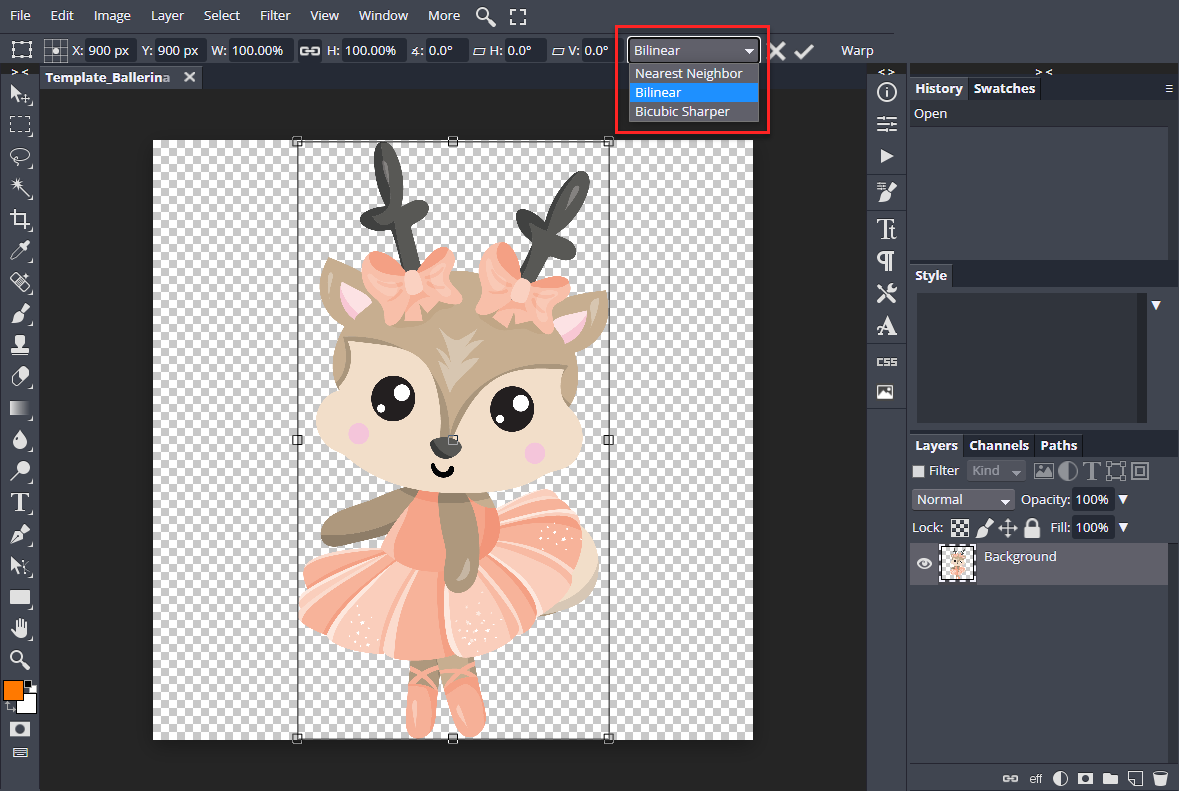Viewport: 1179px width, 791px height.
Task: Cancel transform with the X icon
Action: point(777,51)
